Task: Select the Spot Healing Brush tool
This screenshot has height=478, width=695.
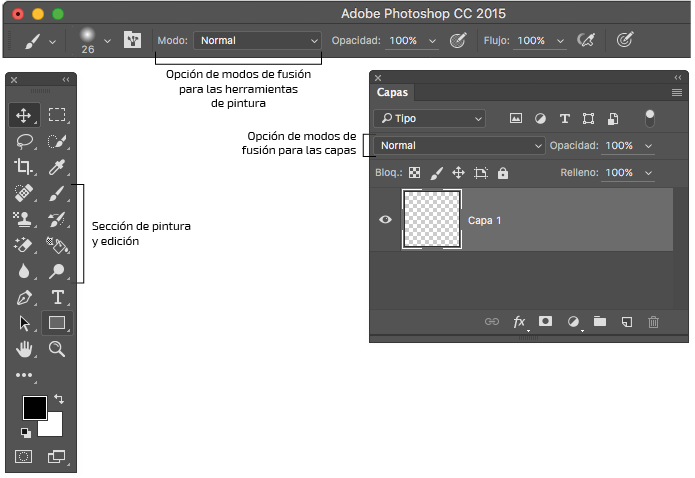Action: tap(24, 193)
